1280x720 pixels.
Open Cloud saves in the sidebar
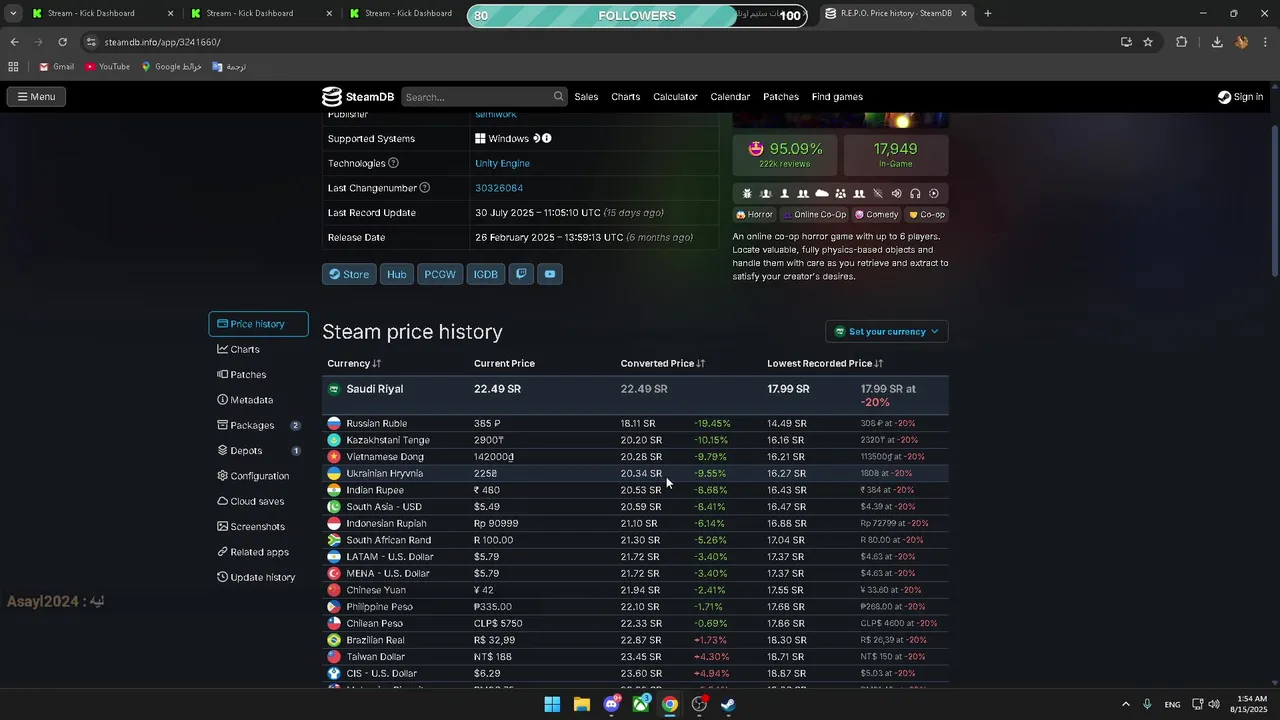coord(251,501)
